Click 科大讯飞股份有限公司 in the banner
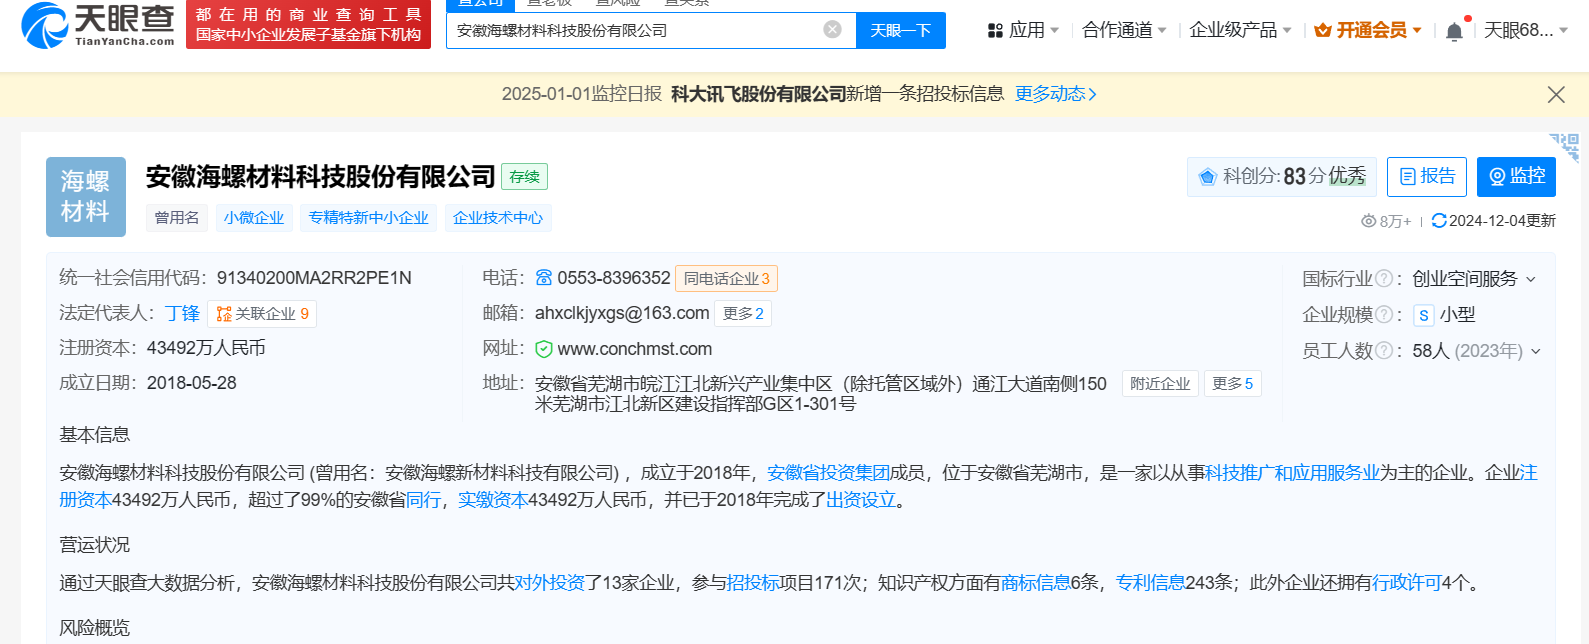1589x644 pixels. (x=759, y=94)
